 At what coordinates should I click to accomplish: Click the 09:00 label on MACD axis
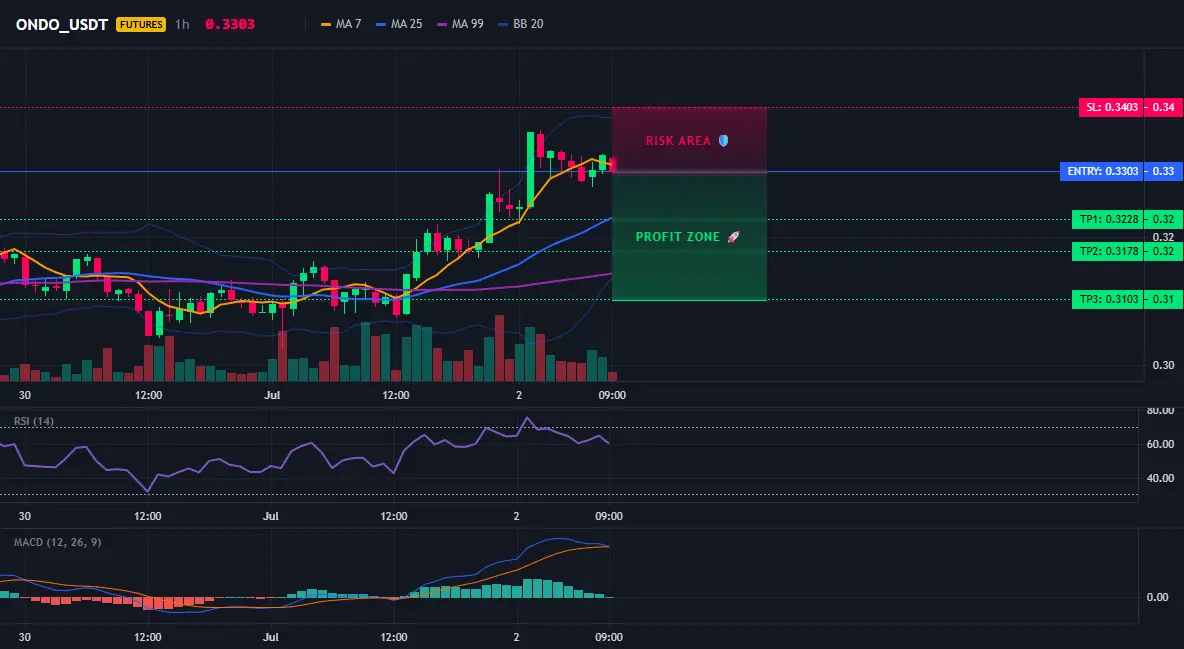[x=609, y=637]
